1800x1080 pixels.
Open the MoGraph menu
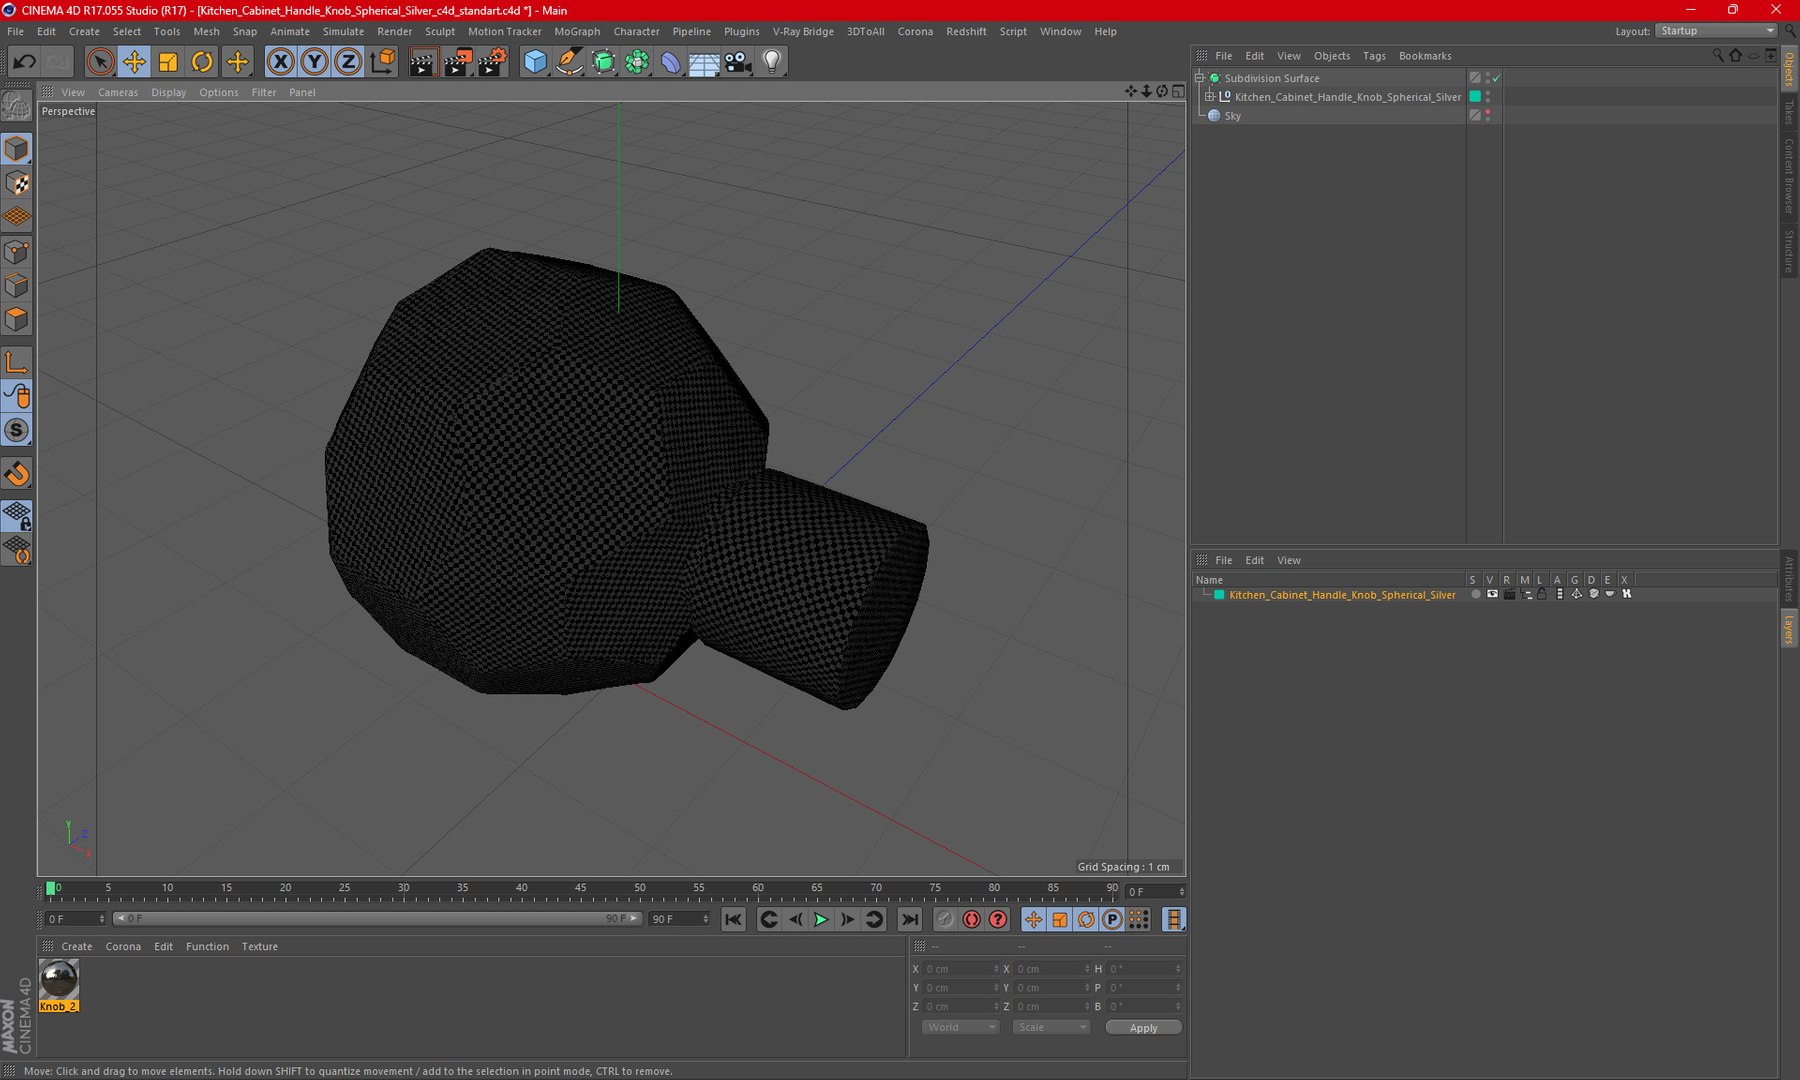576,32
